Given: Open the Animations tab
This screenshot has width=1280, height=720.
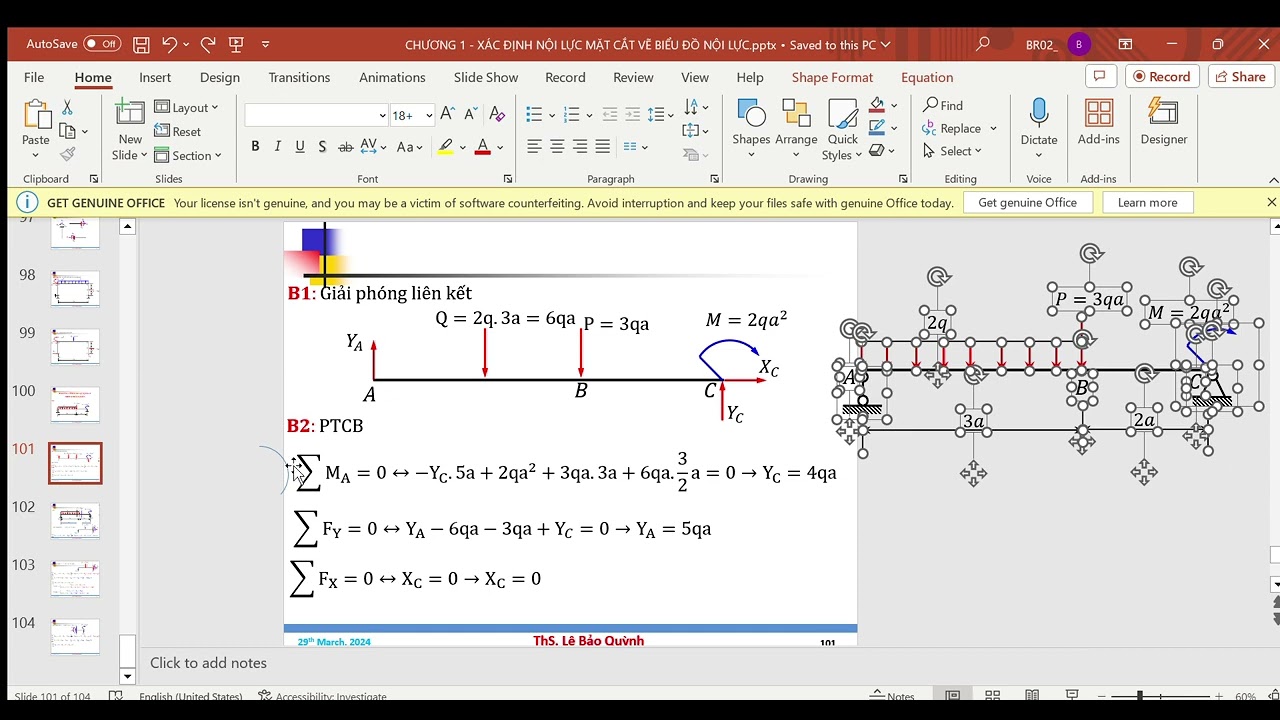Looking at the screenshot, I should point(392,77).
